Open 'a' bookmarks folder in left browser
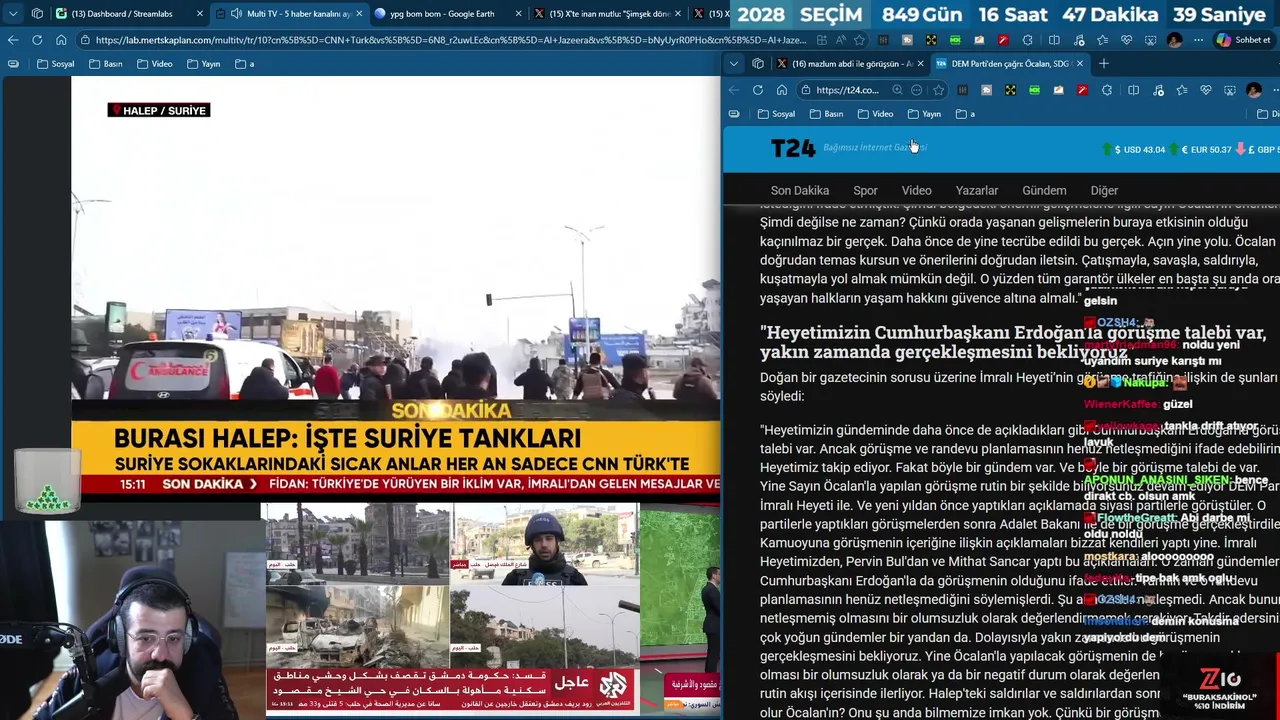Viewport: 1280px width, 720px height. 245,64
